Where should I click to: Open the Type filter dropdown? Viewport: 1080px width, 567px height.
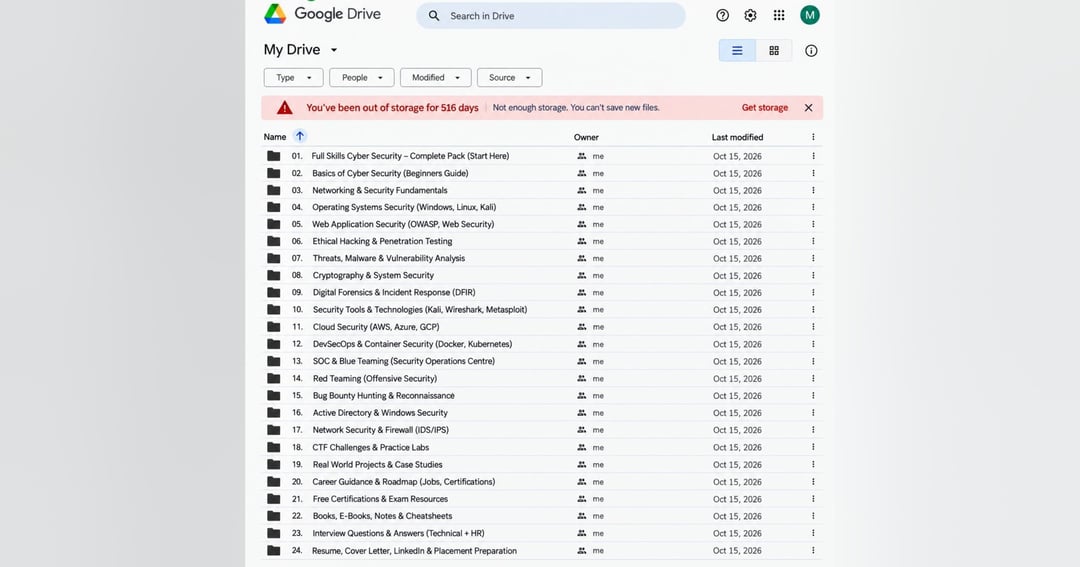293,78
